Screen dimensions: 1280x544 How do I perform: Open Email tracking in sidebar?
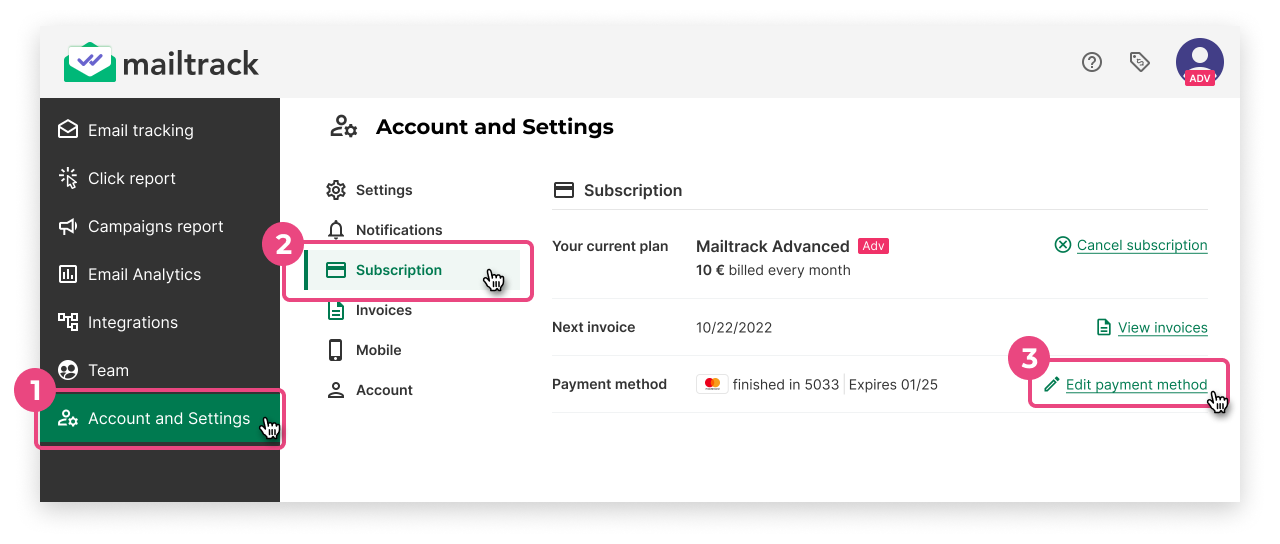tap(140, 130)
